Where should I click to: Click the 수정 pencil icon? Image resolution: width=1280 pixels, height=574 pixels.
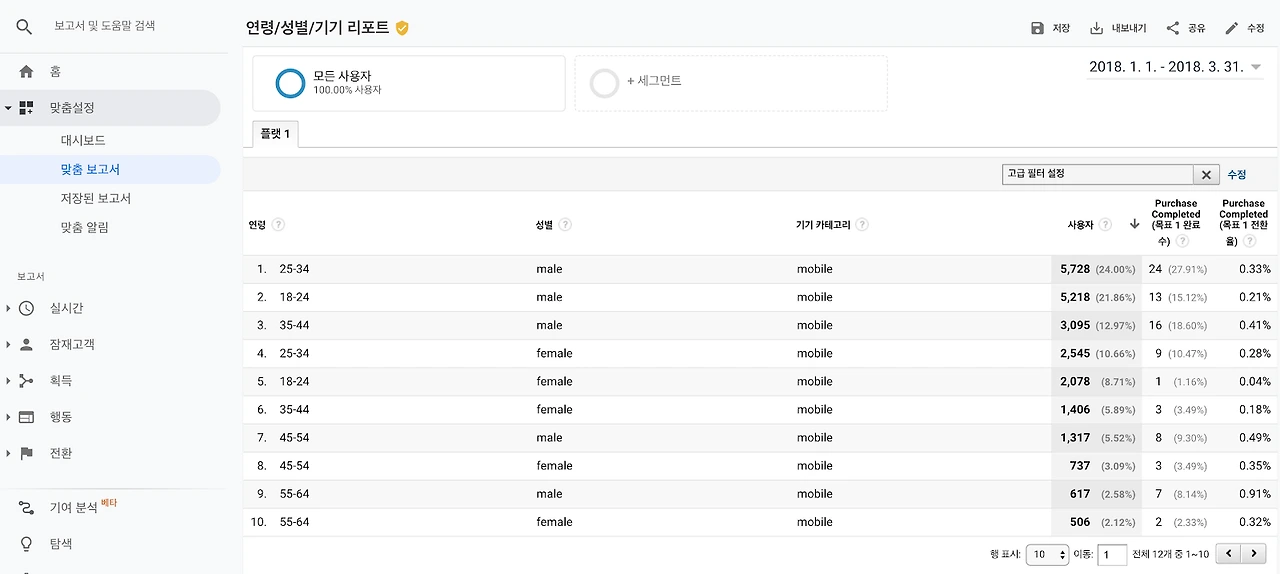(x=1232, y=28)
